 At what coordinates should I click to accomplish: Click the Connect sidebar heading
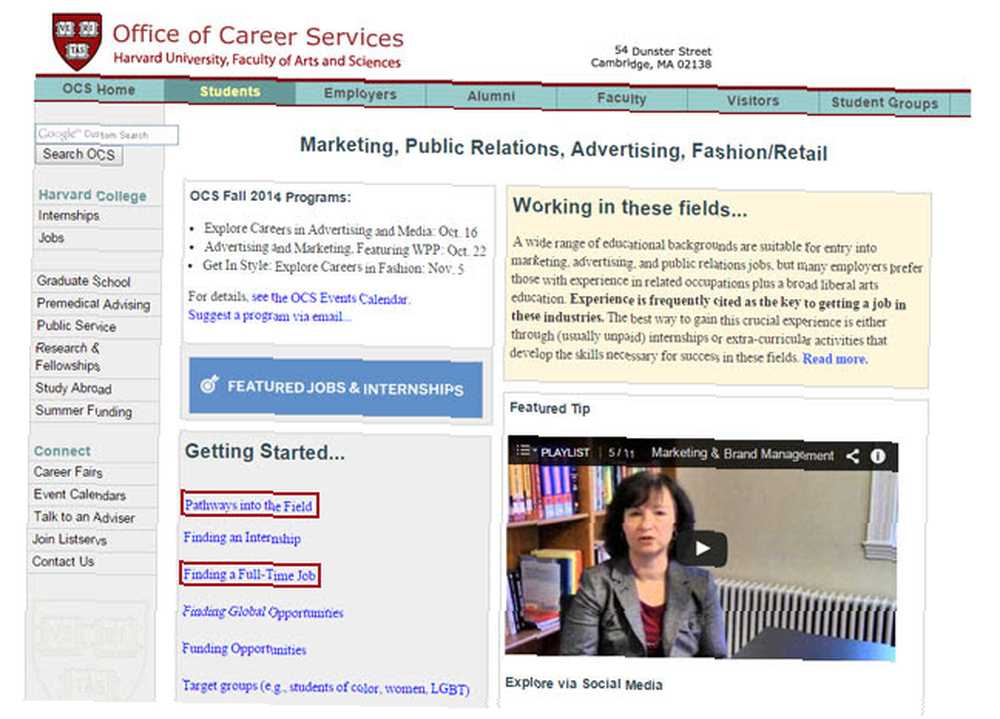click(x=62, y=451)
